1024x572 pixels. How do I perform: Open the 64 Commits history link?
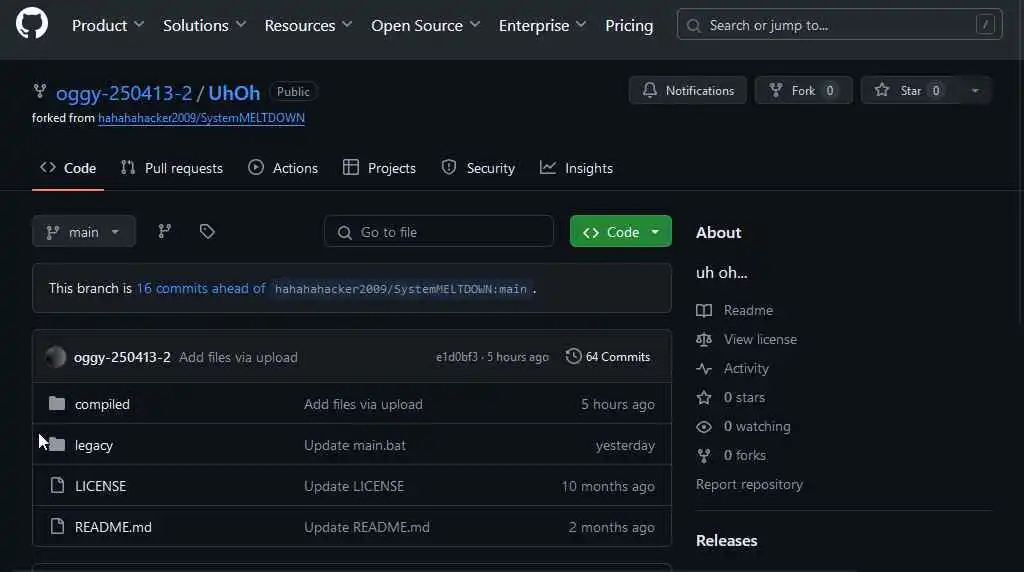(x=608, y=357)
